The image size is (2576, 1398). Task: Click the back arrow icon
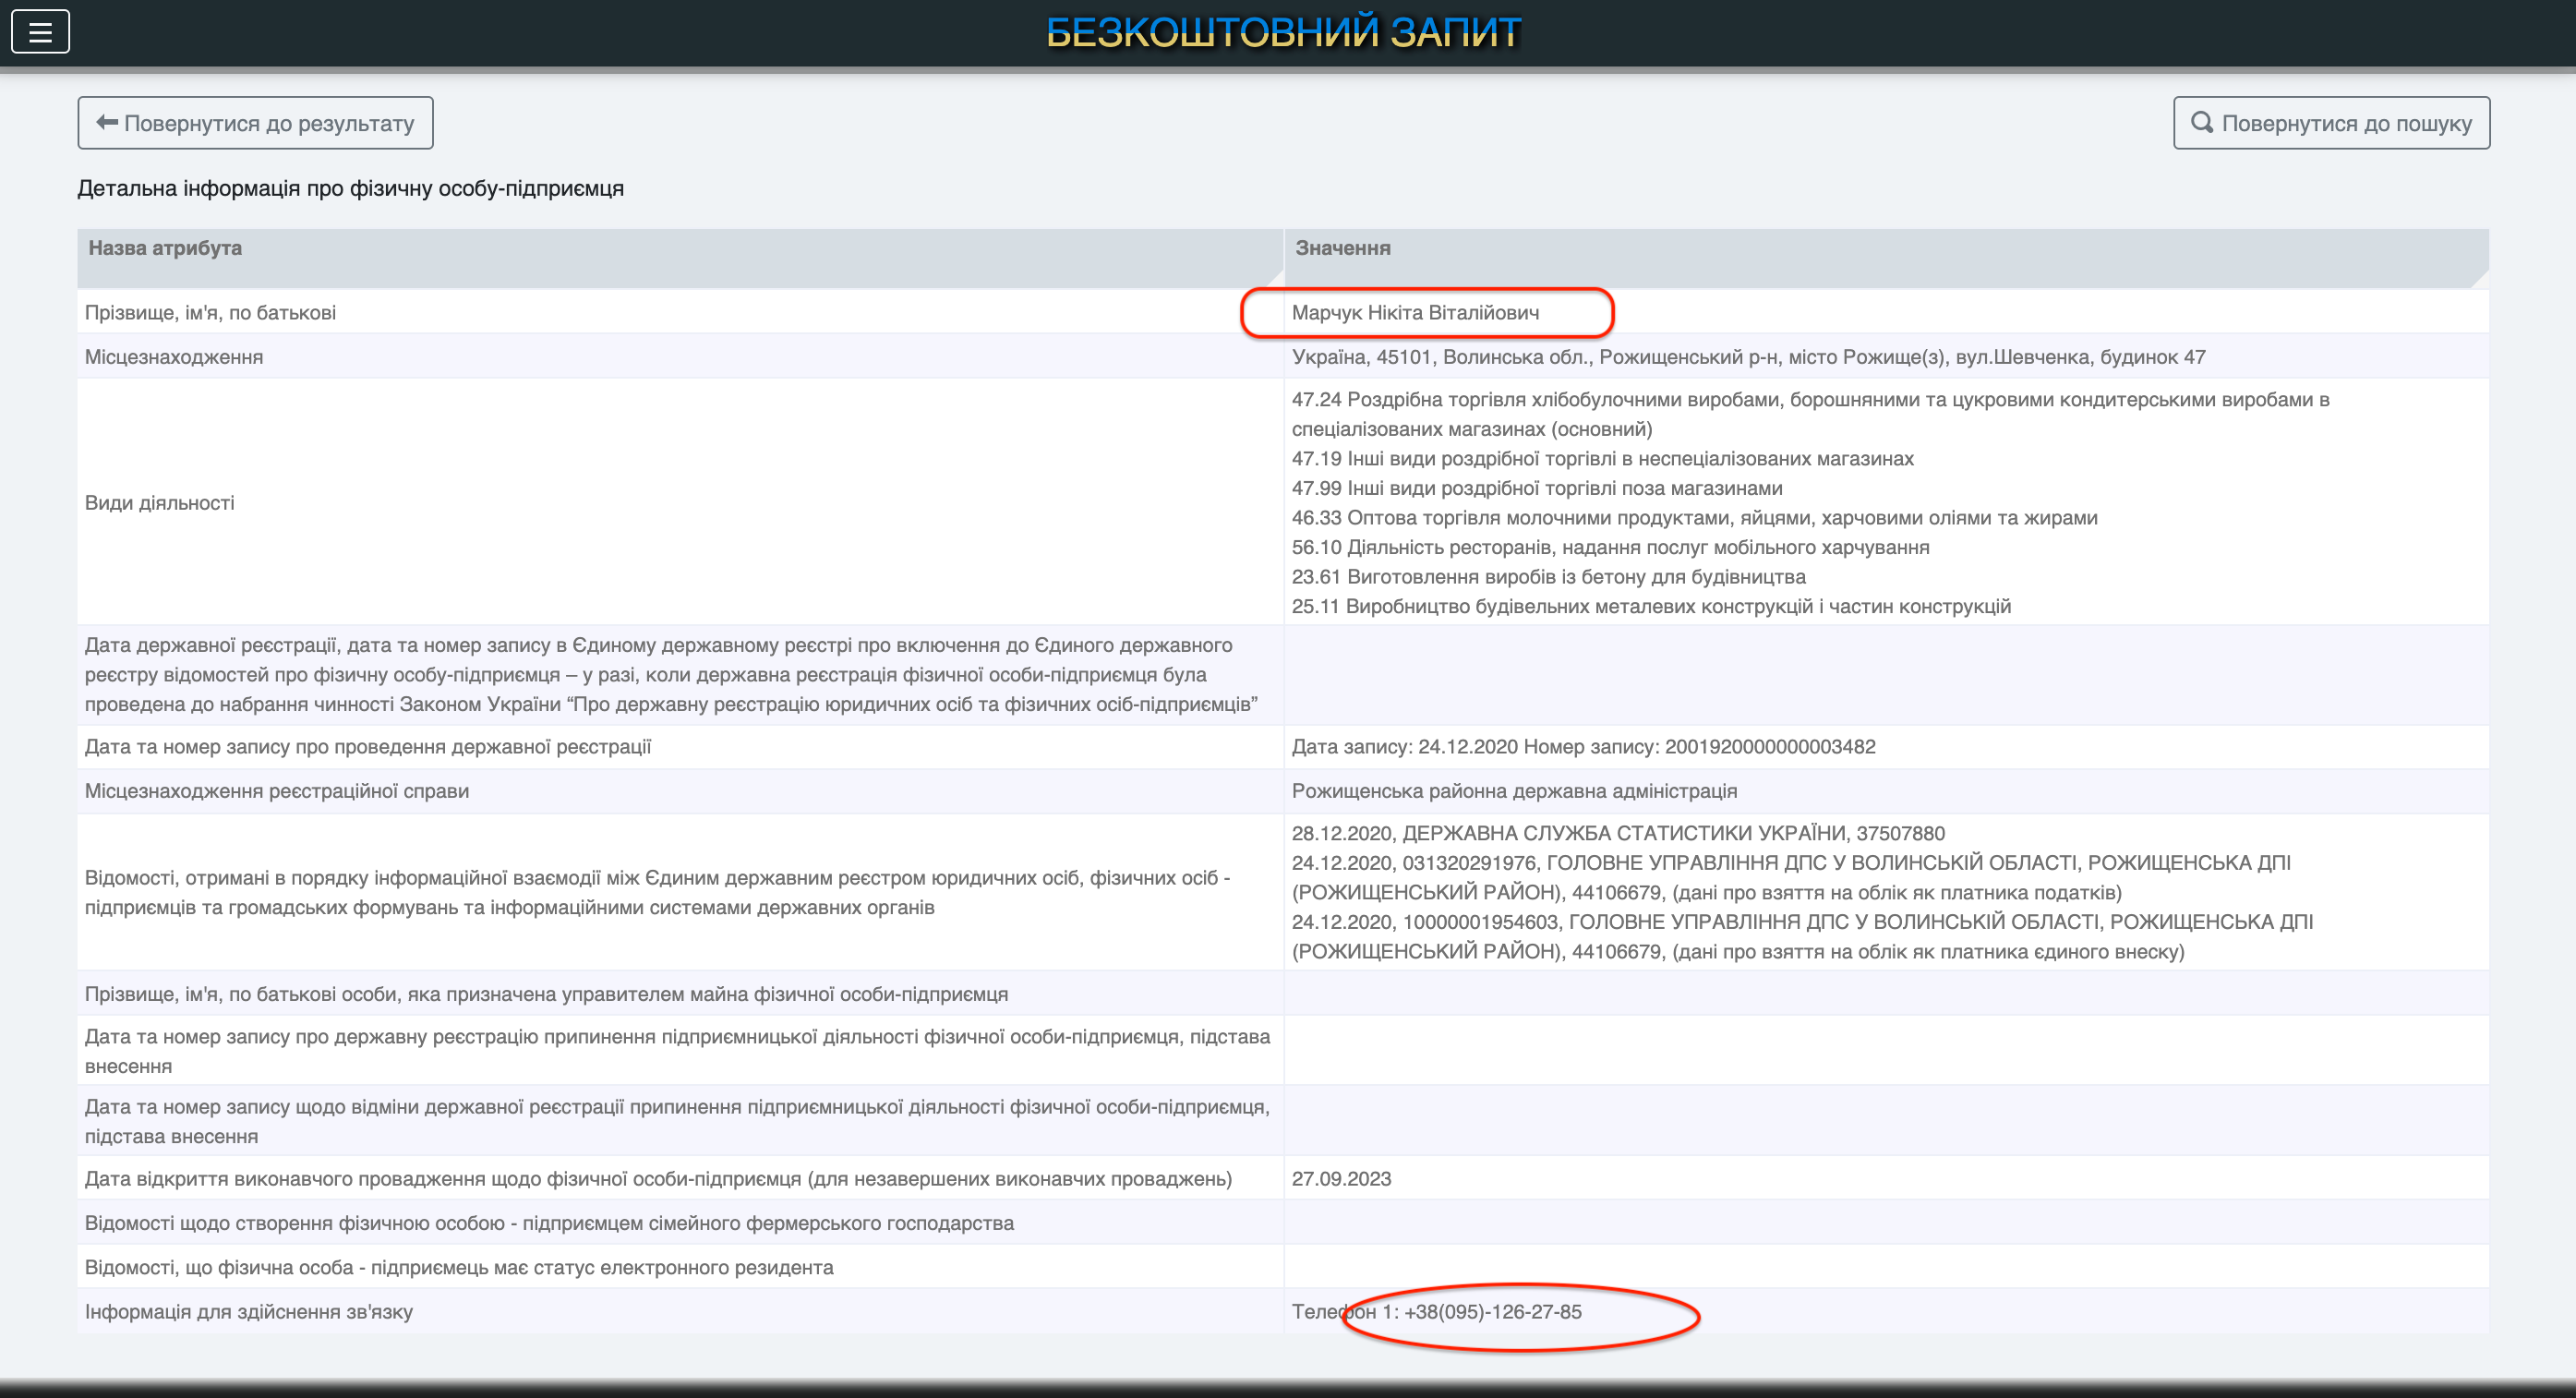107,123
